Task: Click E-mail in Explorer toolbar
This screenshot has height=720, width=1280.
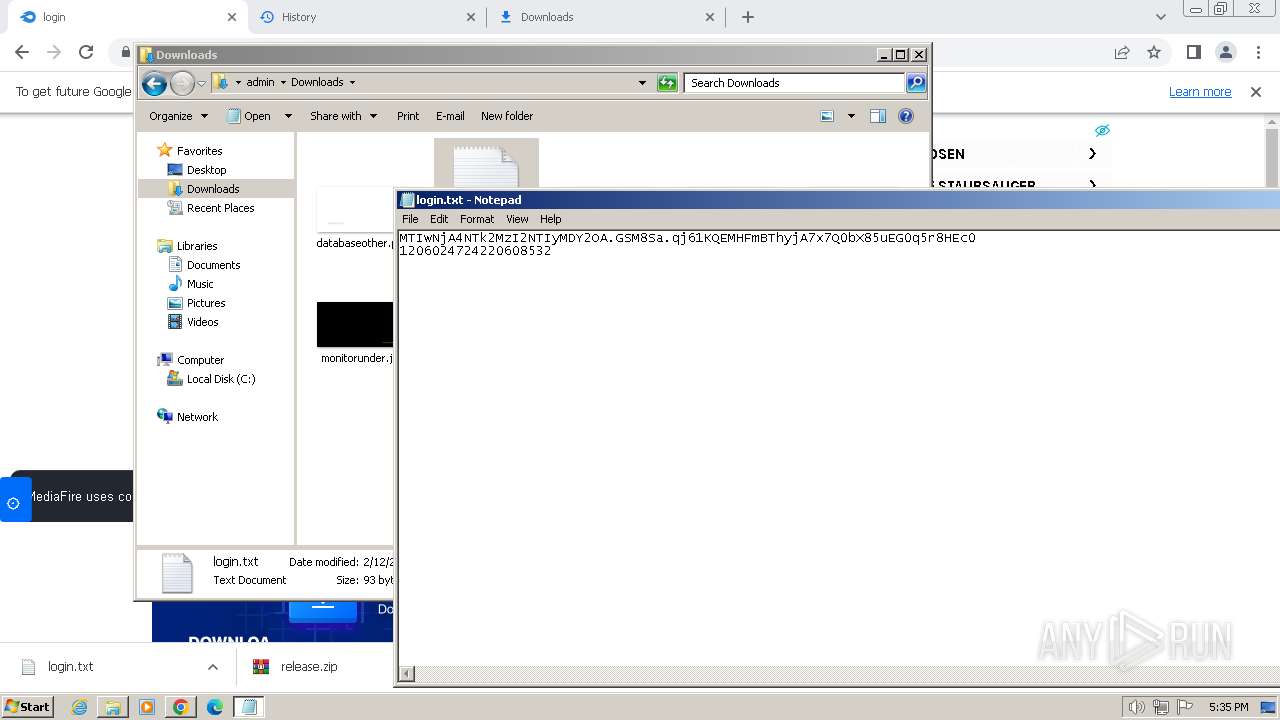Action: 450,116
